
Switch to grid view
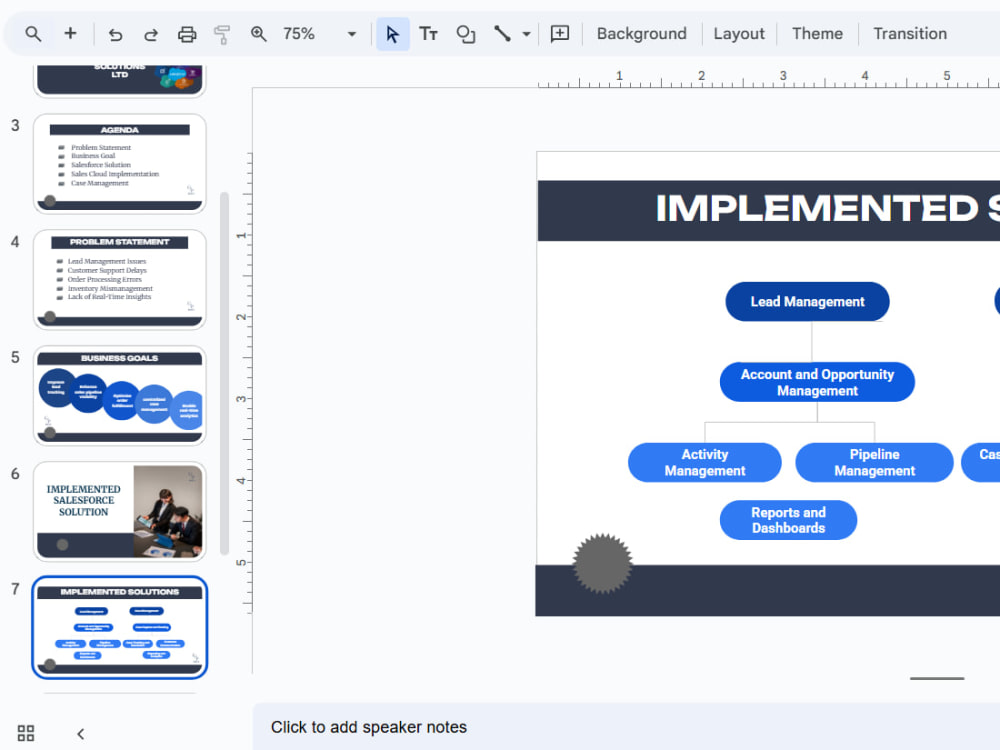[26, 733]
